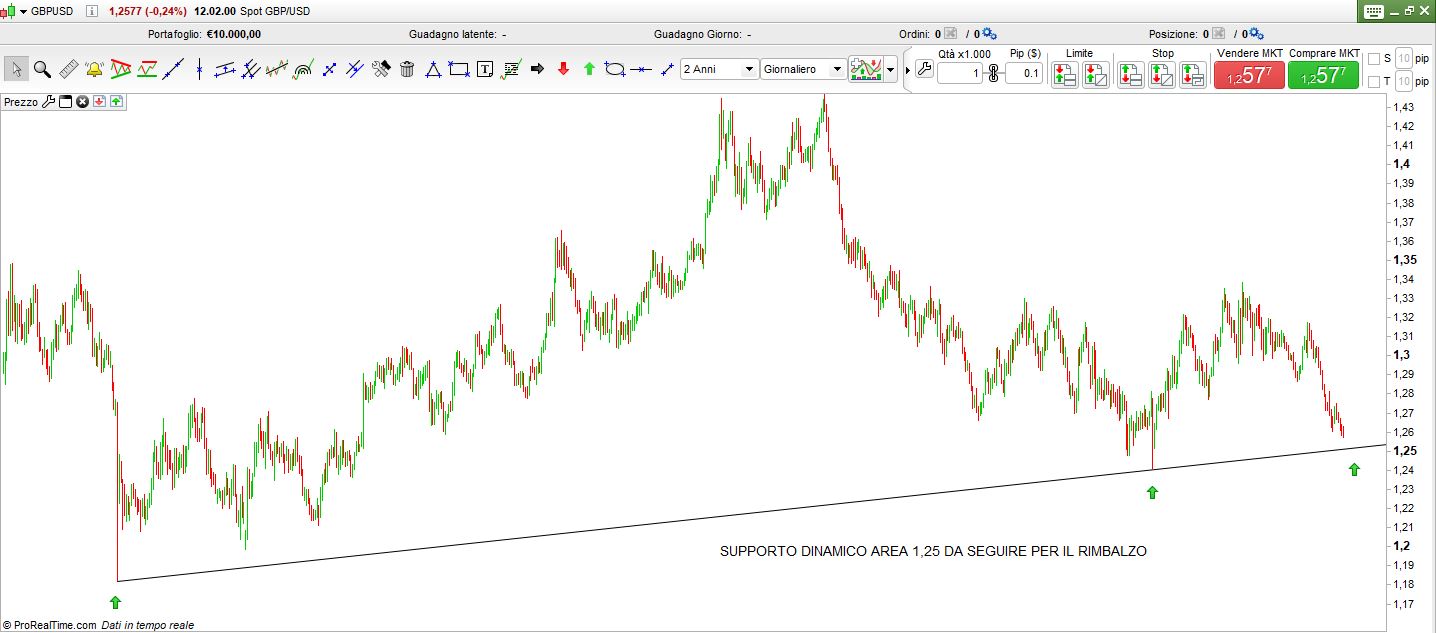Image resolution: width=1436 pixels, height=633 pixels.
Task: Enable the S stop-loss checkbox
Action: point(1373,58)
